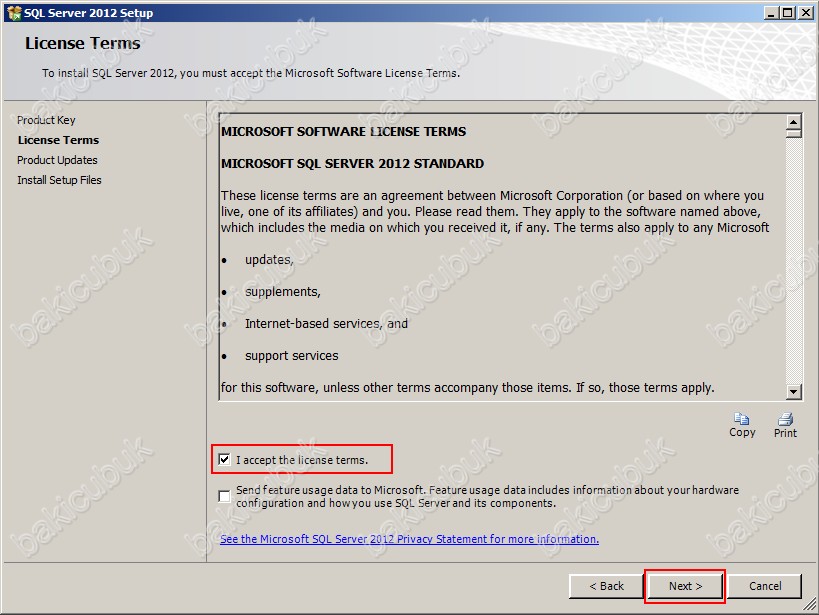Click the license text scroll up arrow
Screen dimensions: 819x615
point(793,122)
